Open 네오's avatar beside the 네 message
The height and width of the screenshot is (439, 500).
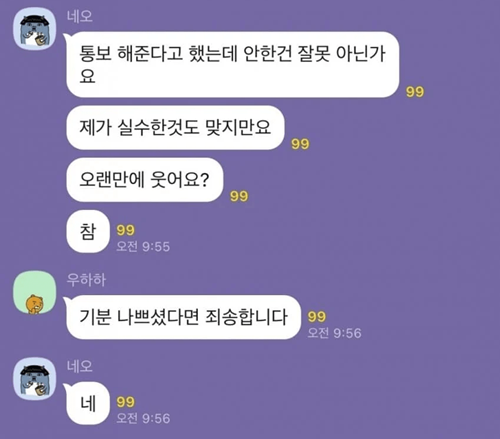tap(34, 379)
